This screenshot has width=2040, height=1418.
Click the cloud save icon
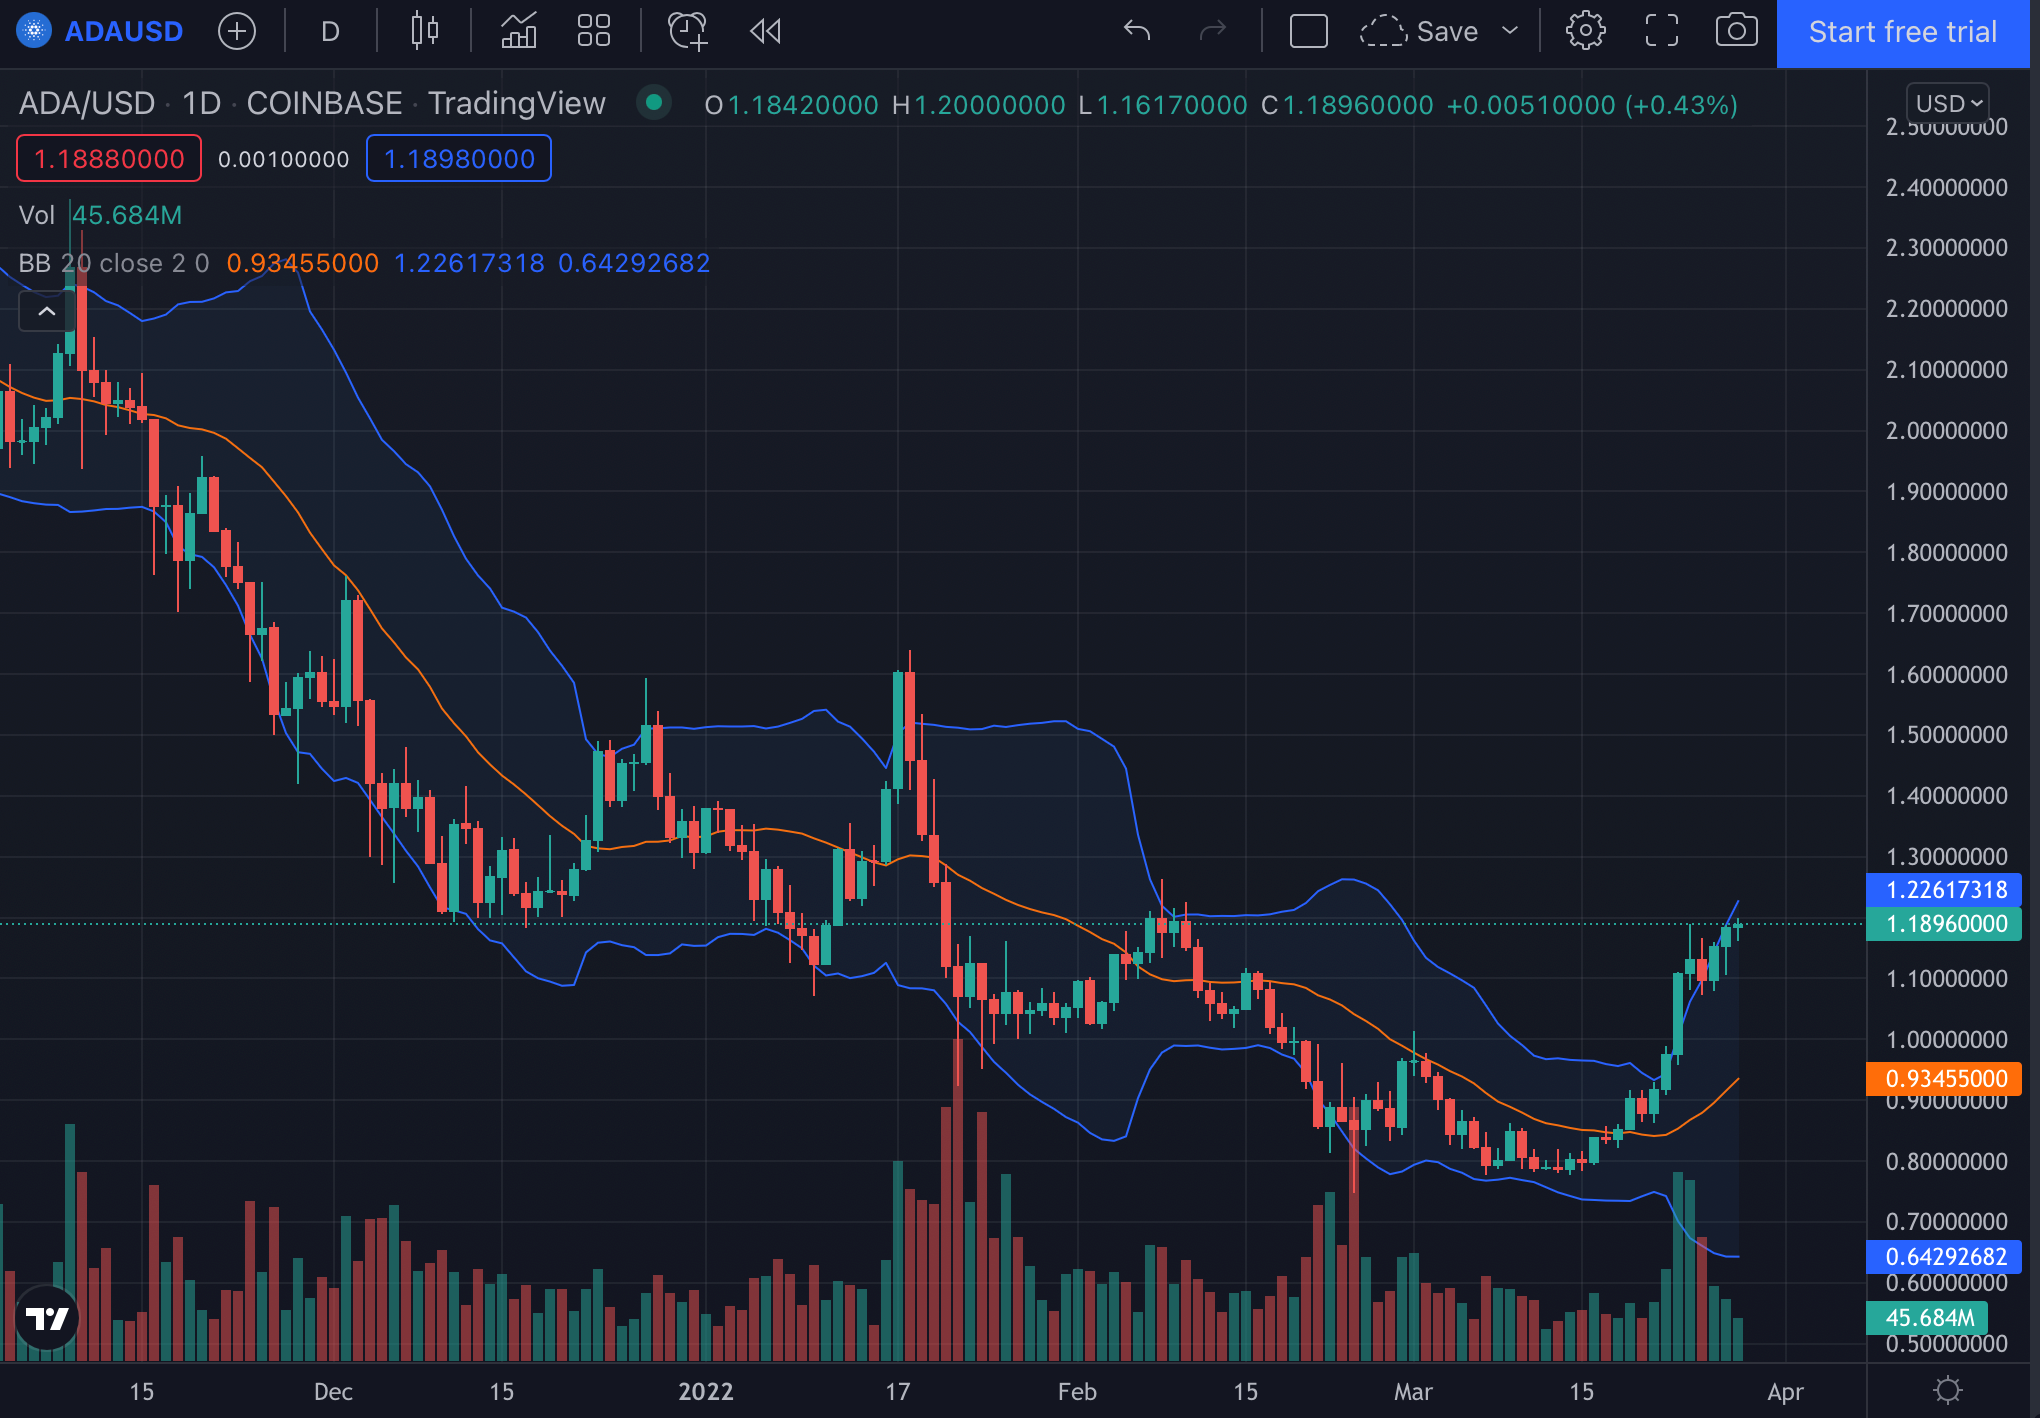coord(1383,32)
